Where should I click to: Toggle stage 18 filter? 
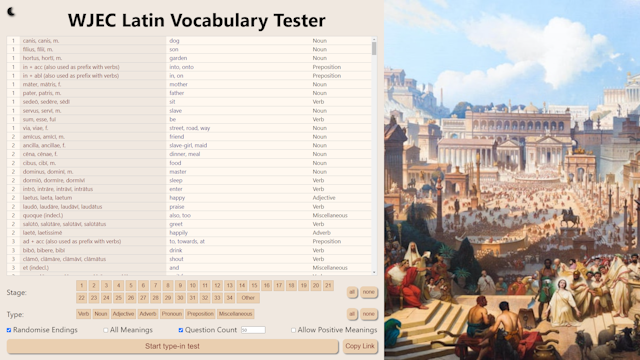point(291,286)
